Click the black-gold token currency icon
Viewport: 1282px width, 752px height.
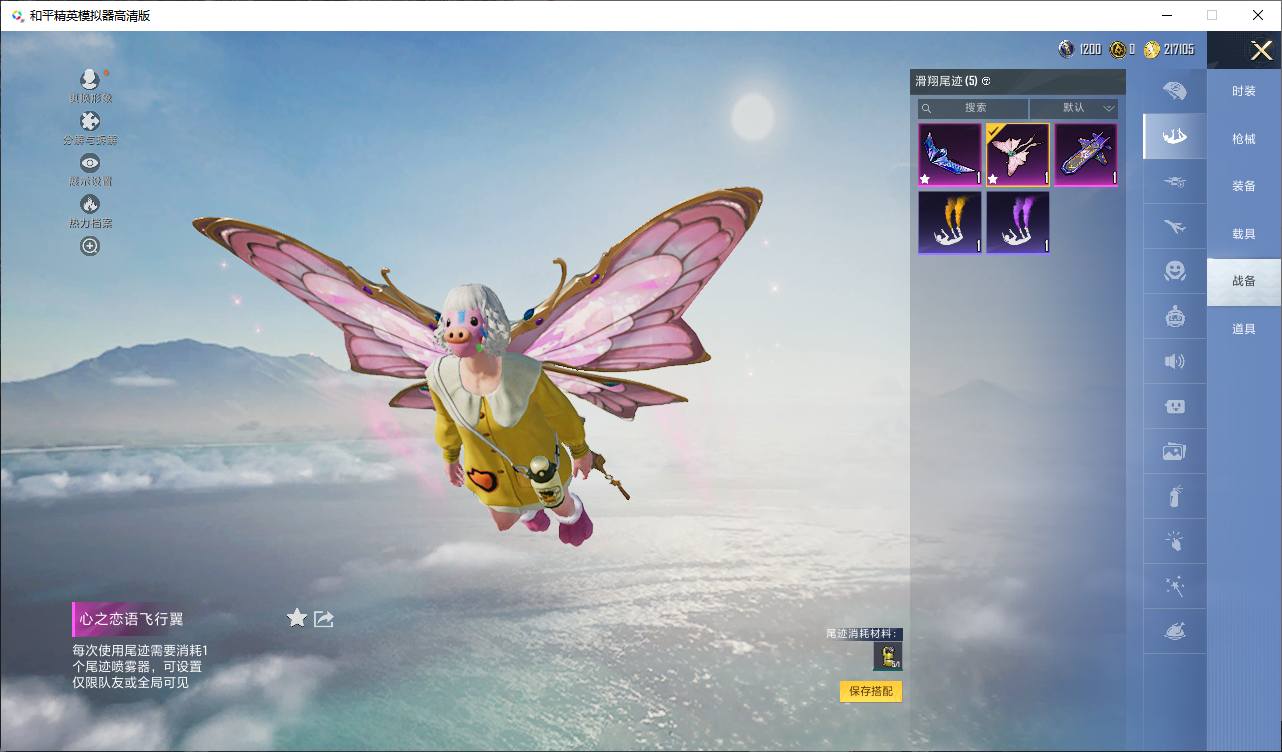(1118, 49)
